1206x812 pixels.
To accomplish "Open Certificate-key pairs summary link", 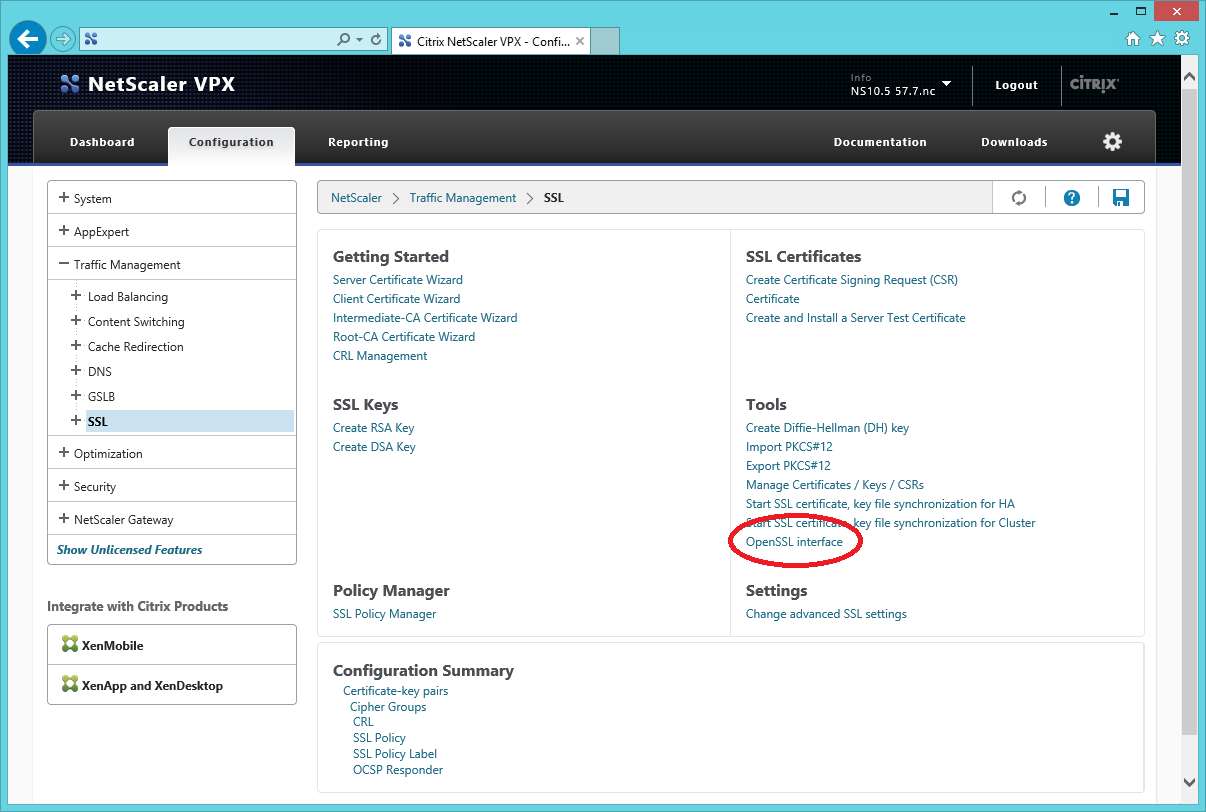I will pos(396,691).
